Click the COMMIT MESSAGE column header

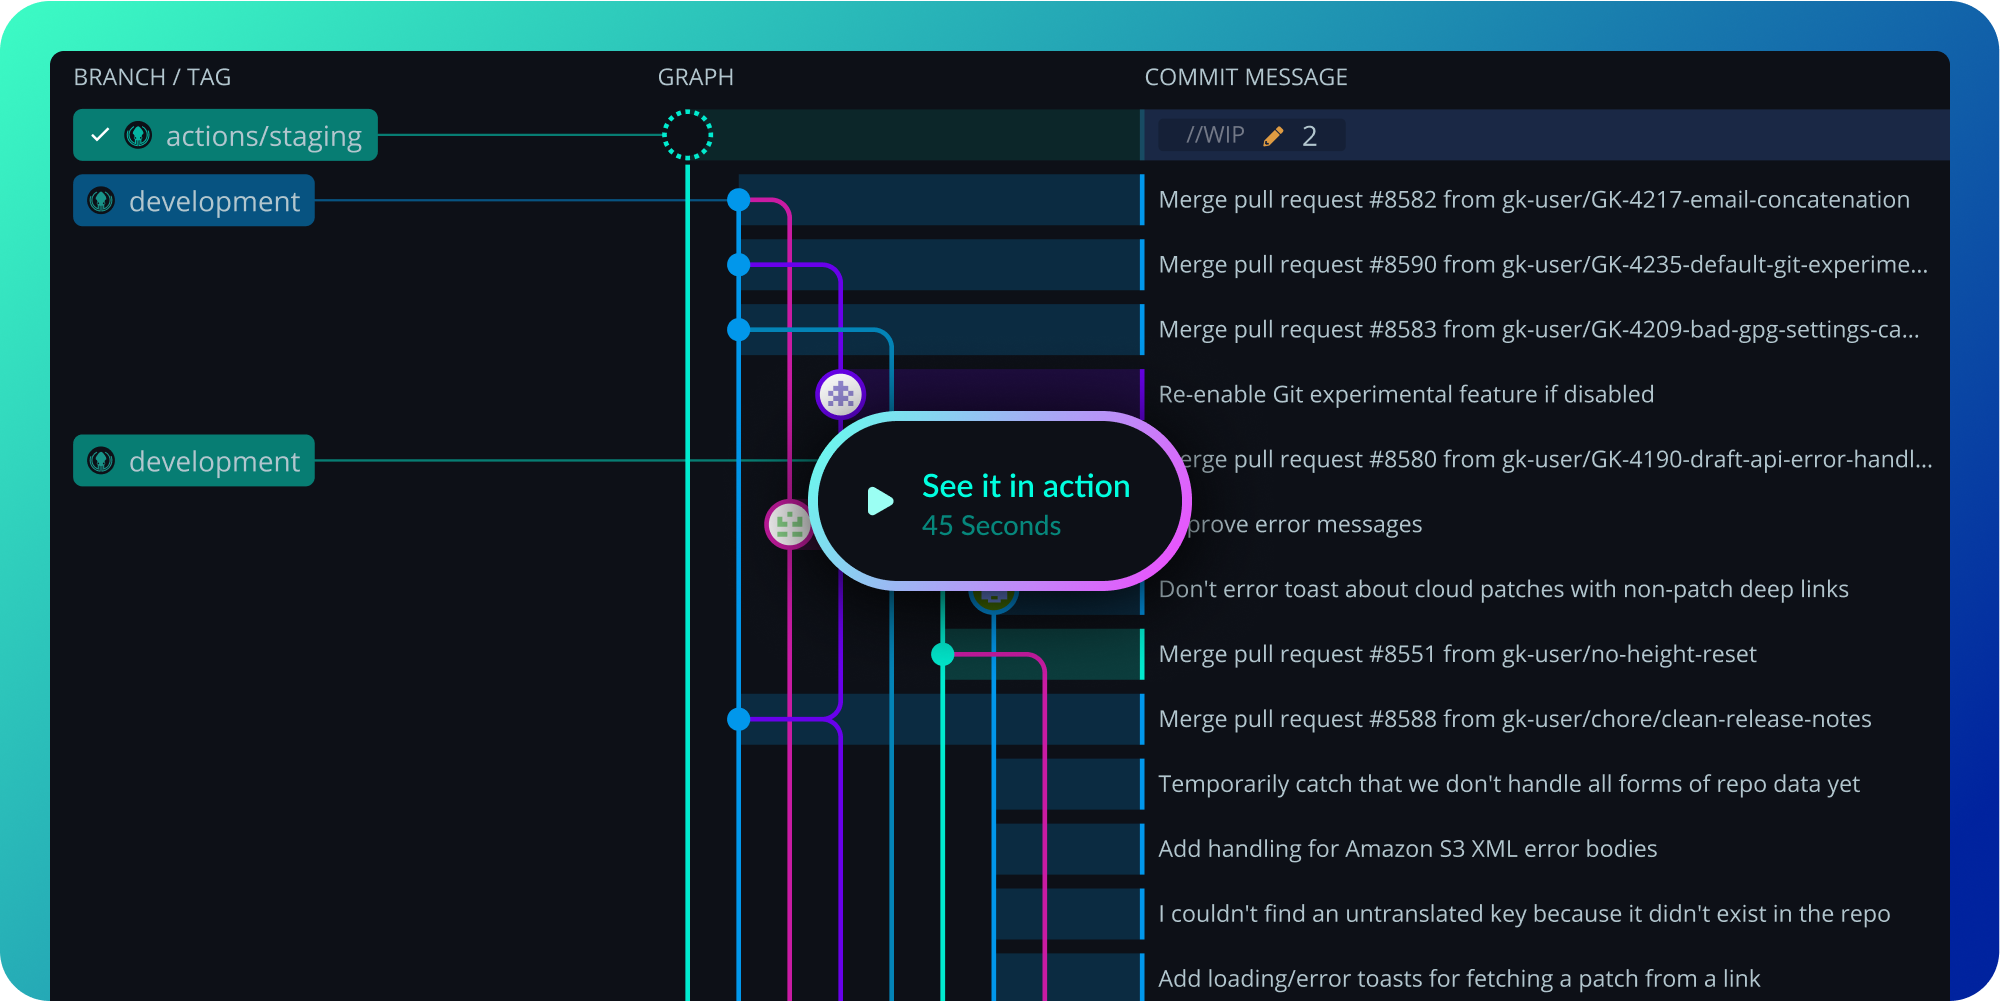tap(1245, 78)
